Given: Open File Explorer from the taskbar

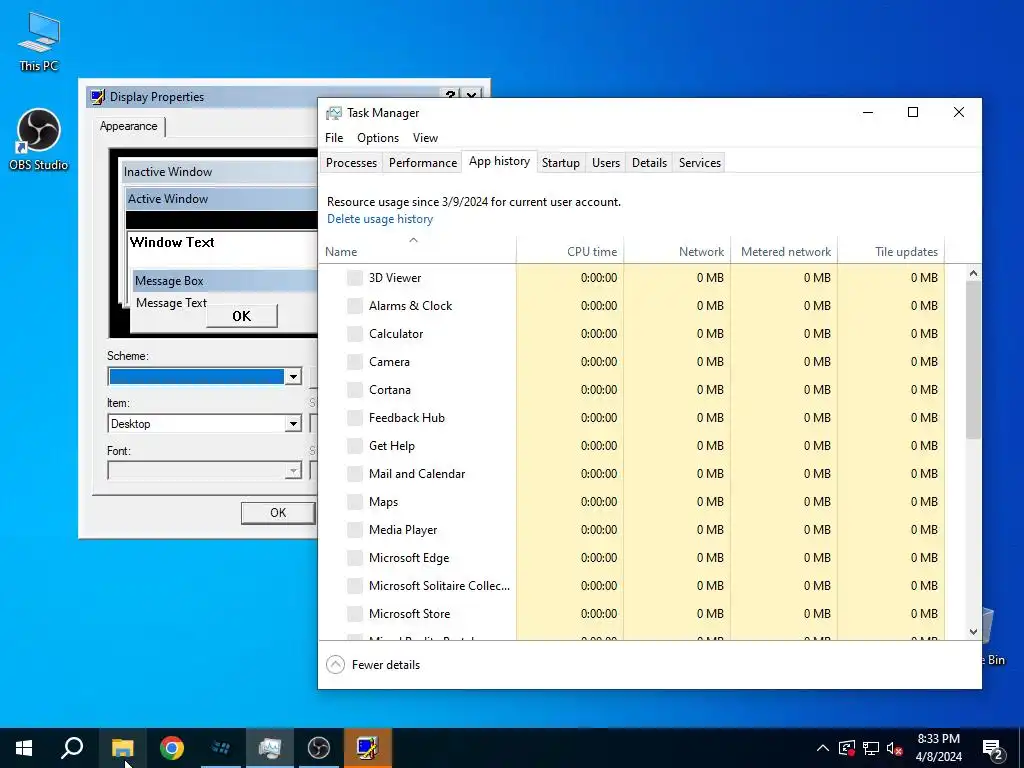Looking at the screenshot, I should coord(122,748).
